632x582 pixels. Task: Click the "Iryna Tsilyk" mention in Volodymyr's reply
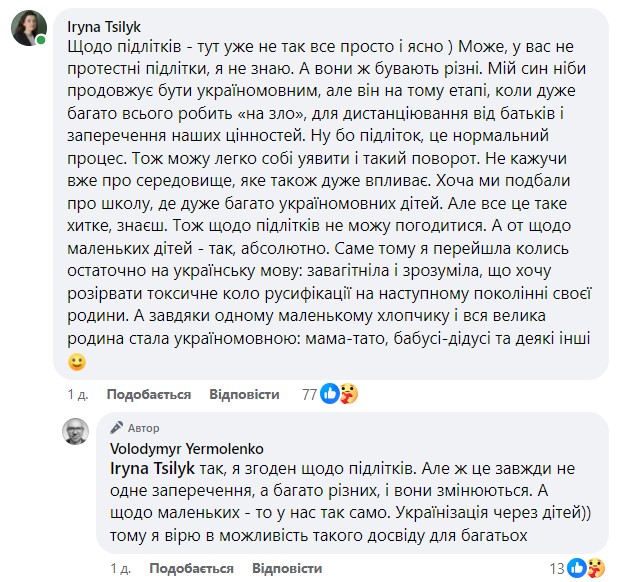[x=141, y=466]
